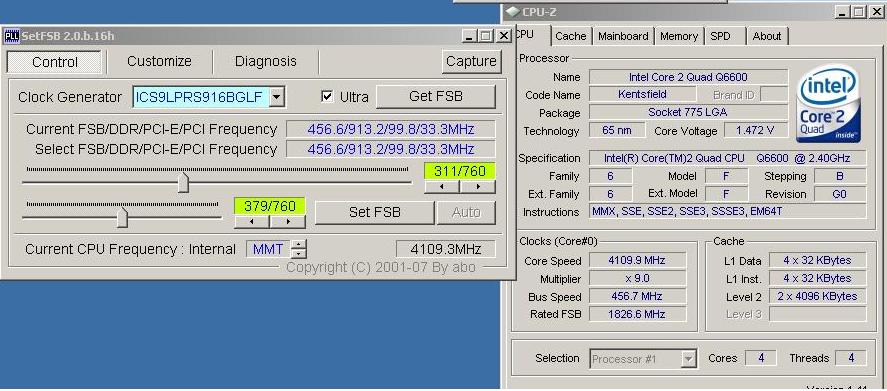Screen dimensions: 887x391
Task: Click the Bus Speed 456.7 MHz value
Action: point(638,296)
